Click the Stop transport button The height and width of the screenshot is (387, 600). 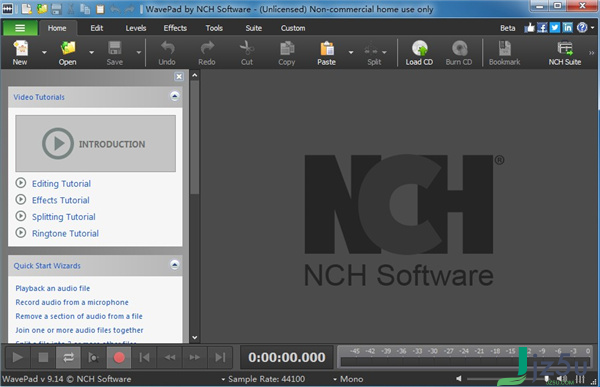point(43,358)
